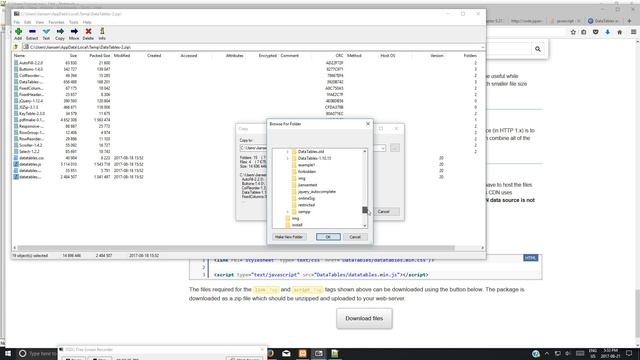The image size is (640, 360).
Task: Select the Select-1.2.2 row
Action: (245, 151)
